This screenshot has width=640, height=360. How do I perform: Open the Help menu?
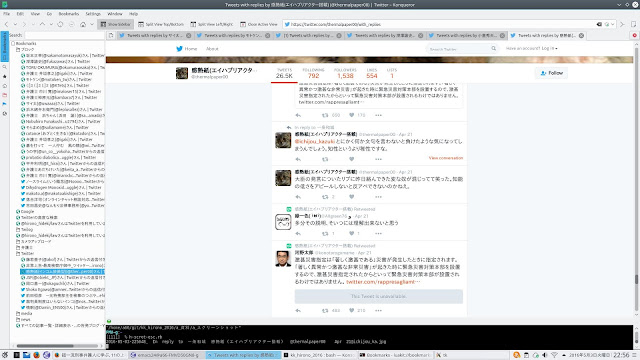click(x=133, y=14)
